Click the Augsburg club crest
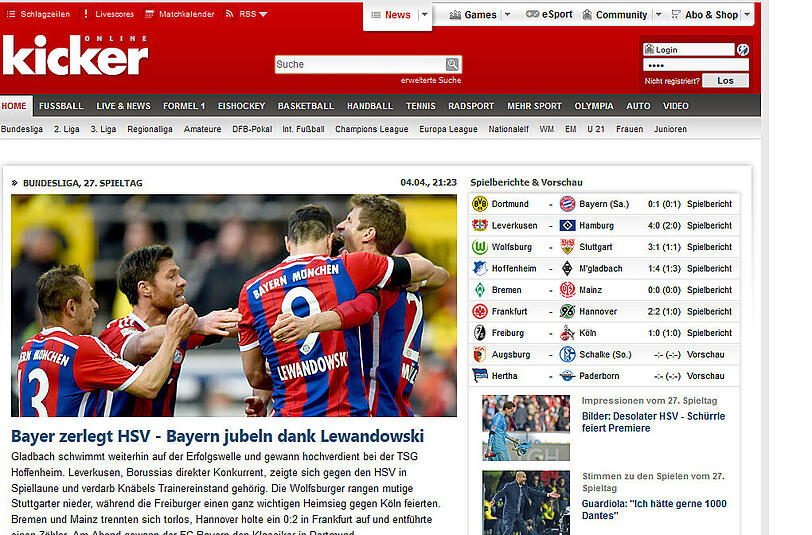Screen dimensions: 812x535 pyautogui.click(x=480, y=354)
